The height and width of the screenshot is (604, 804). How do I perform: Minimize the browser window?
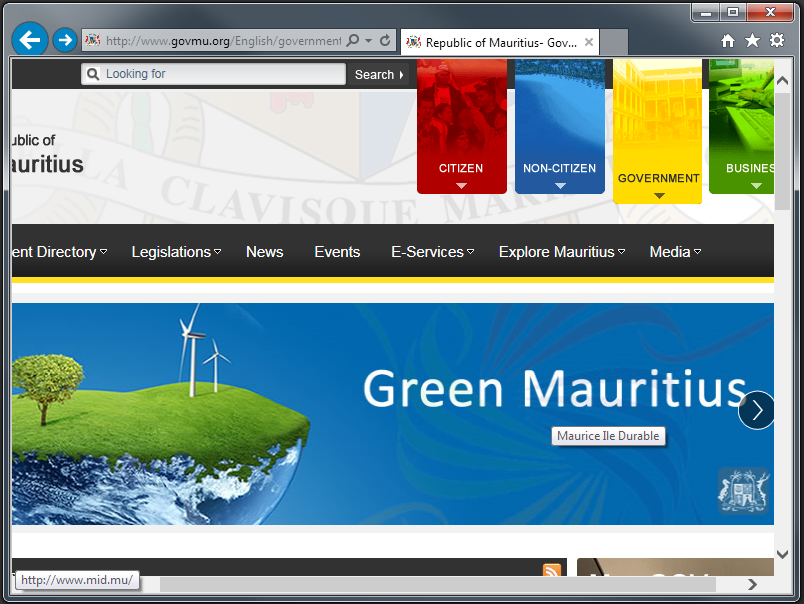pos(706,12)
